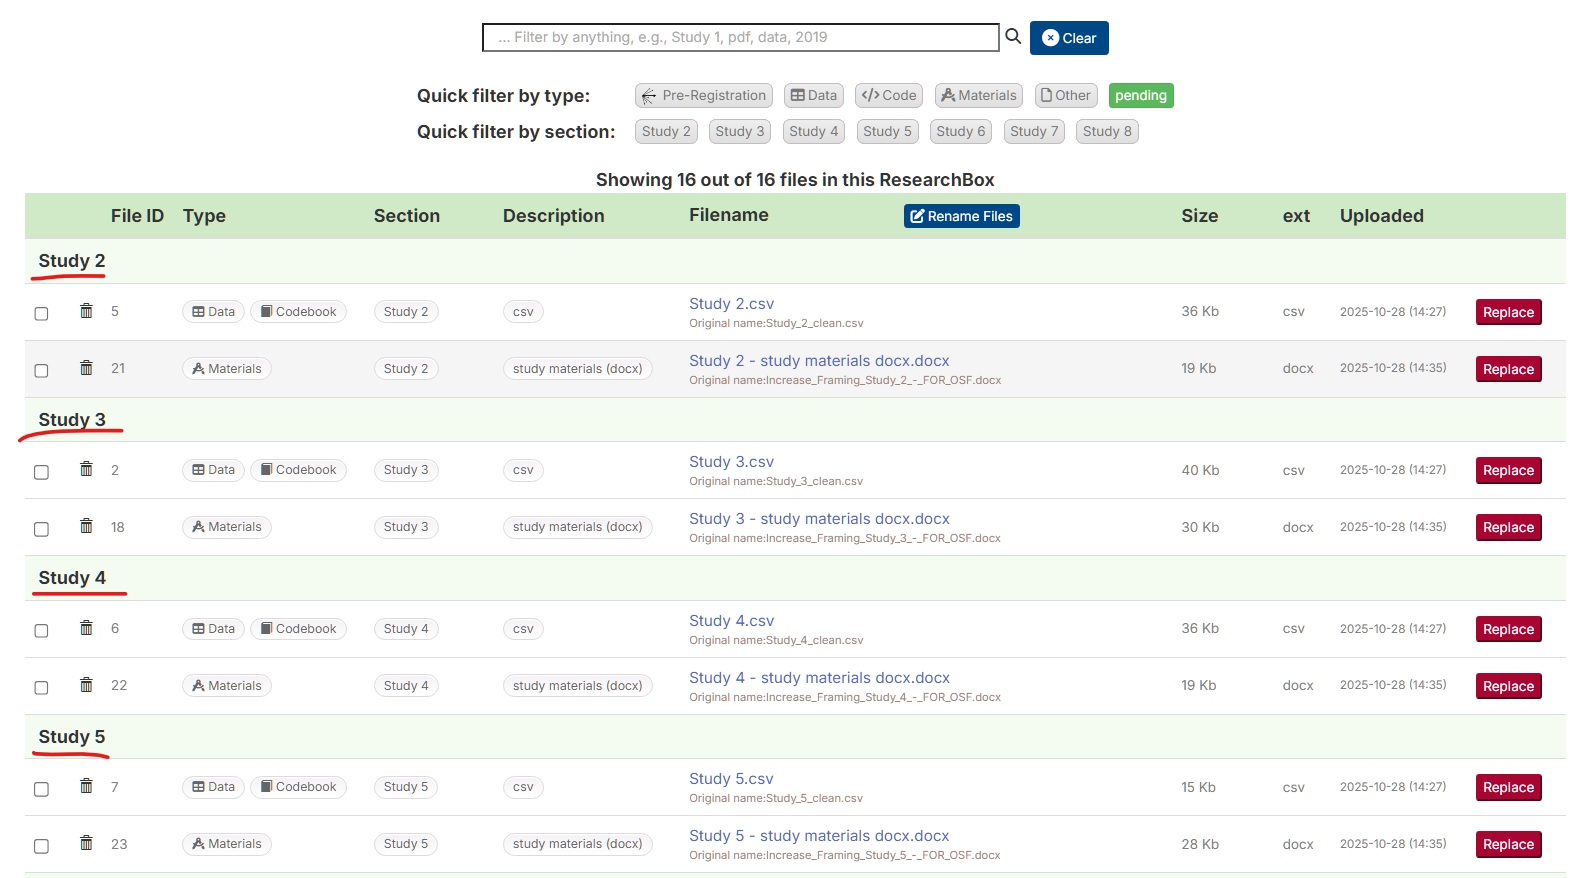Image resolution: width=1577 pixels, height=878 pixels.
Task: Delete file 6 with trash icon
Action: (x=87, y=628)
